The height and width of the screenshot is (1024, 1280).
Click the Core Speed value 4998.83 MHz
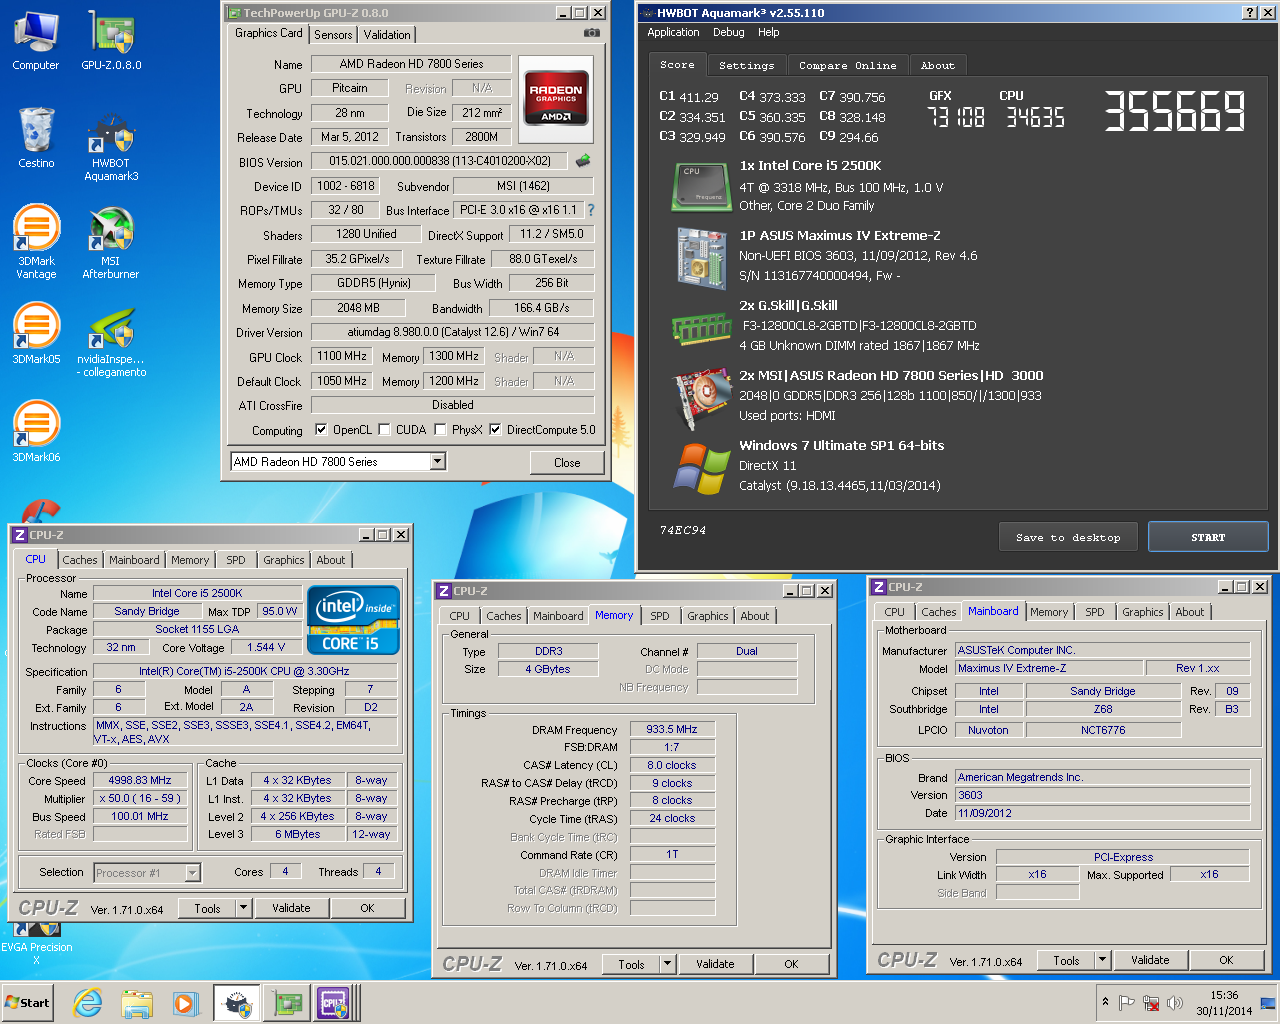[x=140, y=780]
